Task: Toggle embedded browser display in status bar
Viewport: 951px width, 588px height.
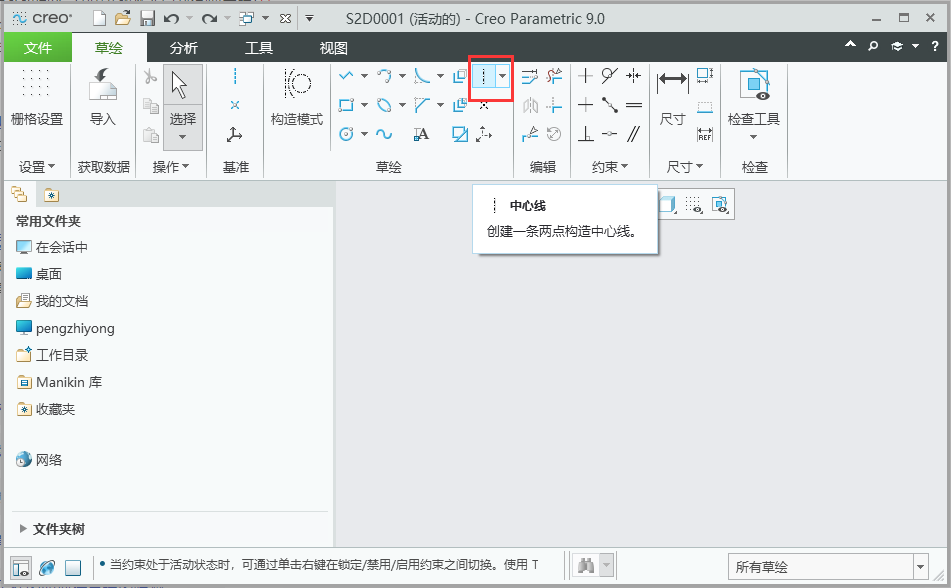Action: point(47,568)
